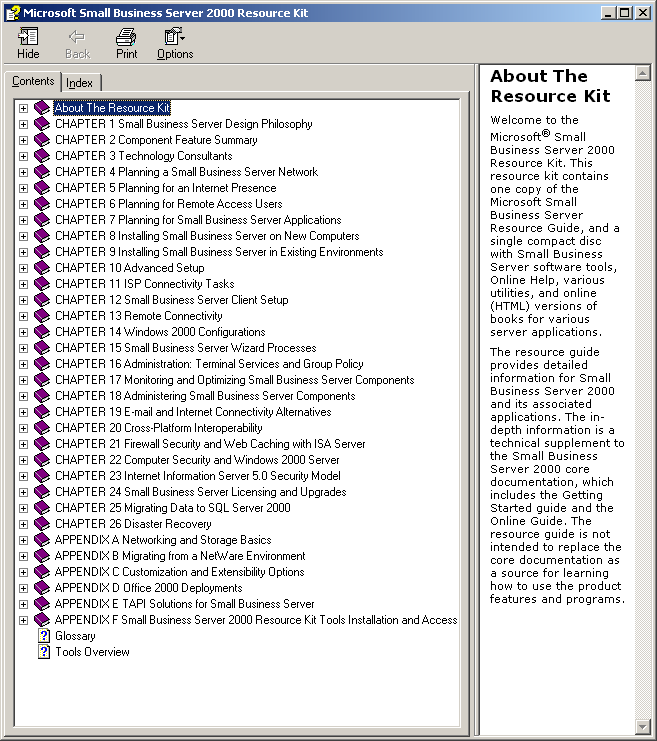Expand CHAPTER 1 Design Philosophy node
Screen dimensions: 657x741
23,124
